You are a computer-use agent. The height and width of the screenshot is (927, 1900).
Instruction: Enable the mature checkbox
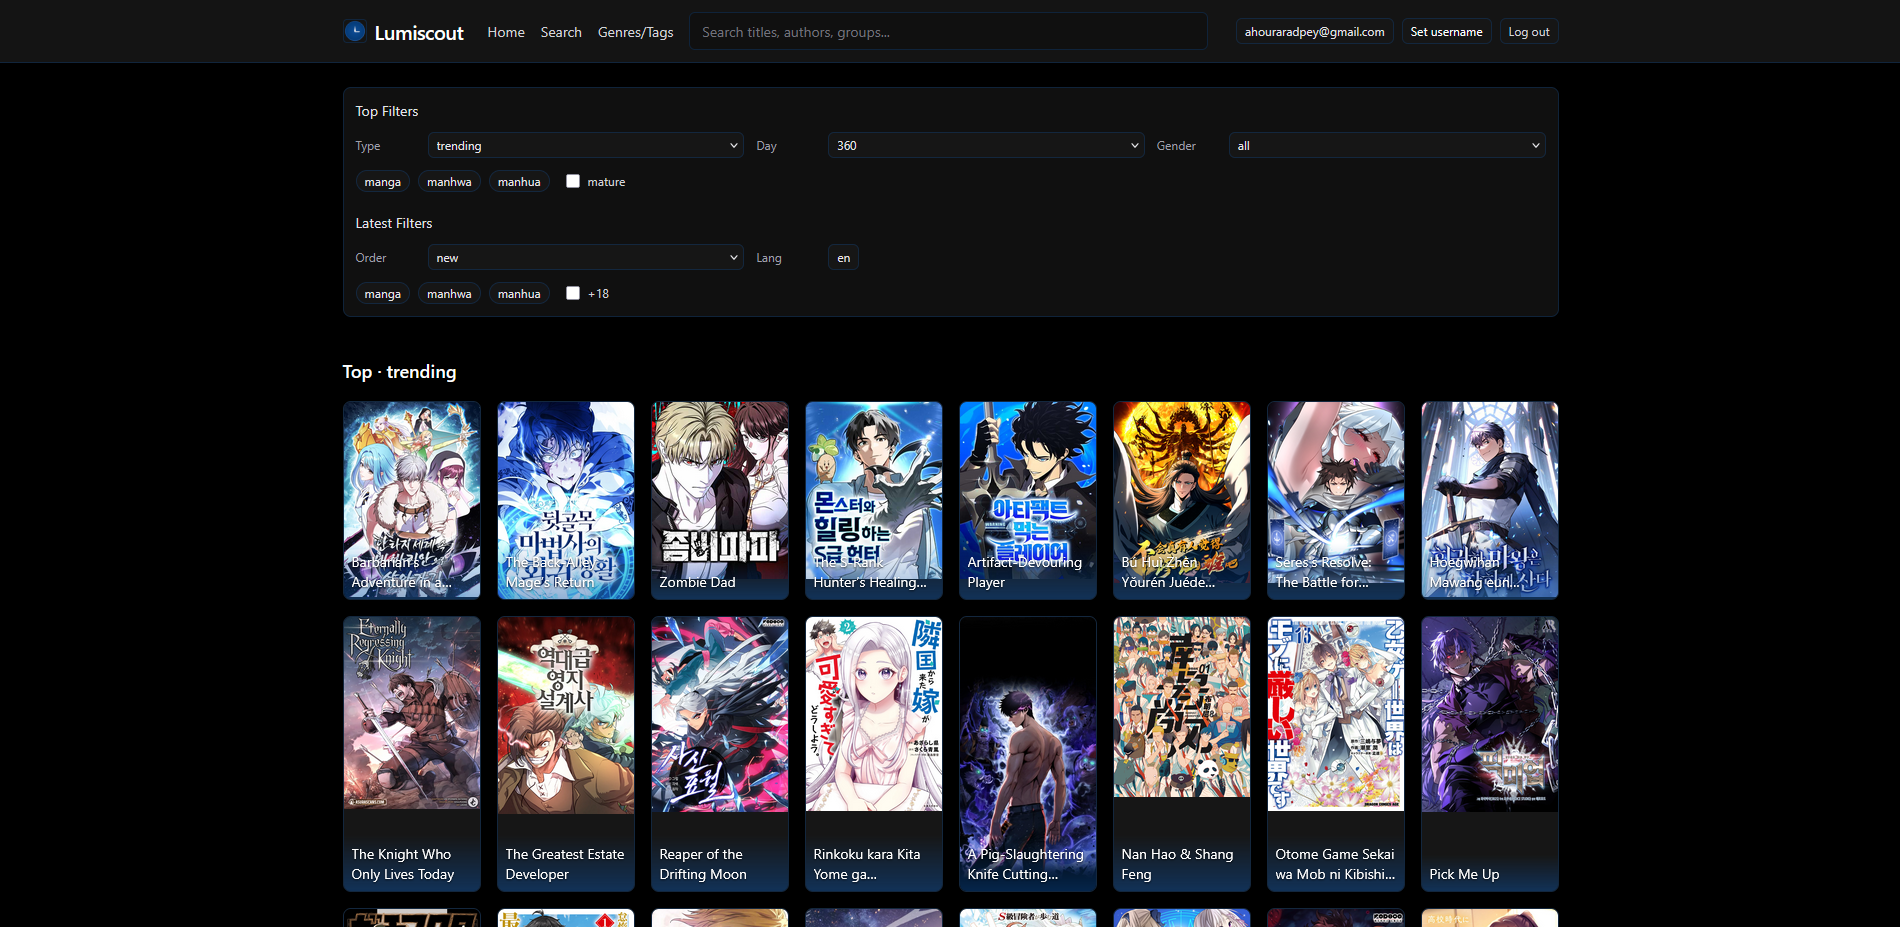[573, 181]
